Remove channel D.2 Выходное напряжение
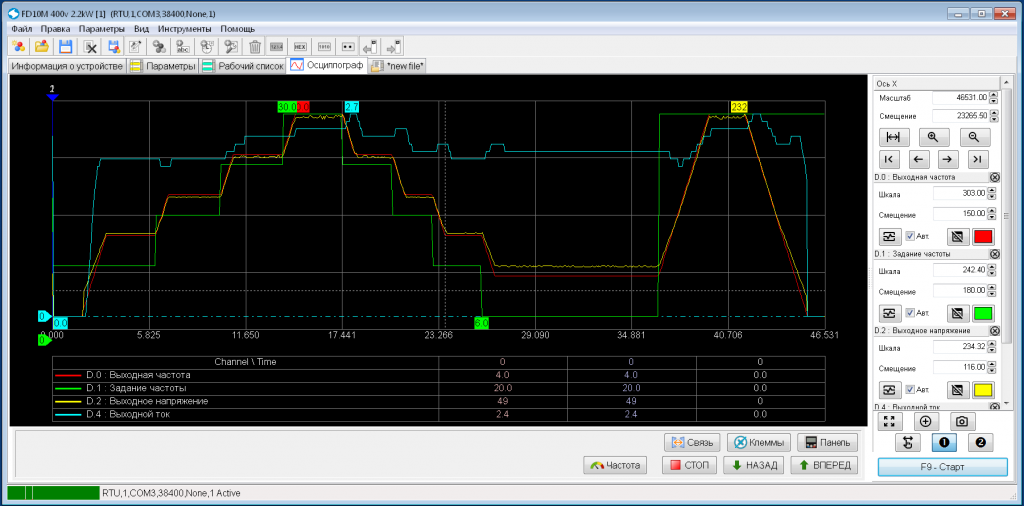The height and width of the screenshot is (506, 1024). pyautogui.click(x=994, y=330)
